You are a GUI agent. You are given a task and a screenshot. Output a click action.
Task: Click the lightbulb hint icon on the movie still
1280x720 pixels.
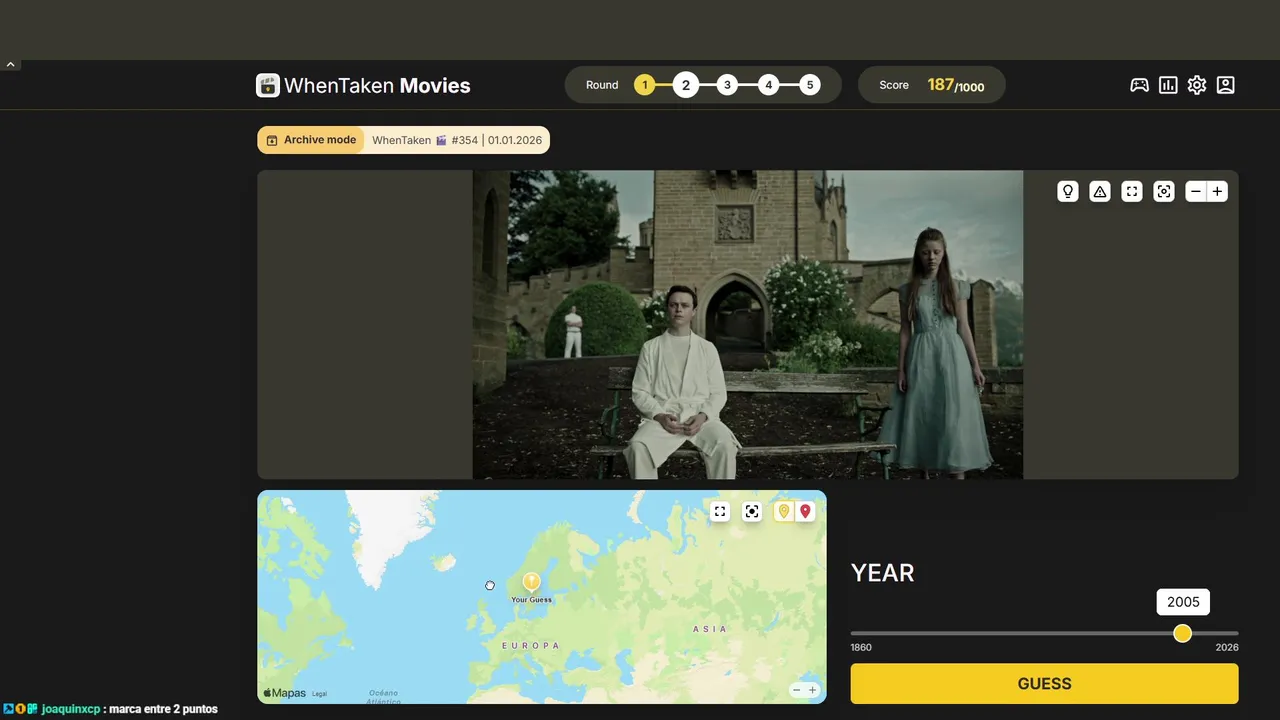(1068, 191)
